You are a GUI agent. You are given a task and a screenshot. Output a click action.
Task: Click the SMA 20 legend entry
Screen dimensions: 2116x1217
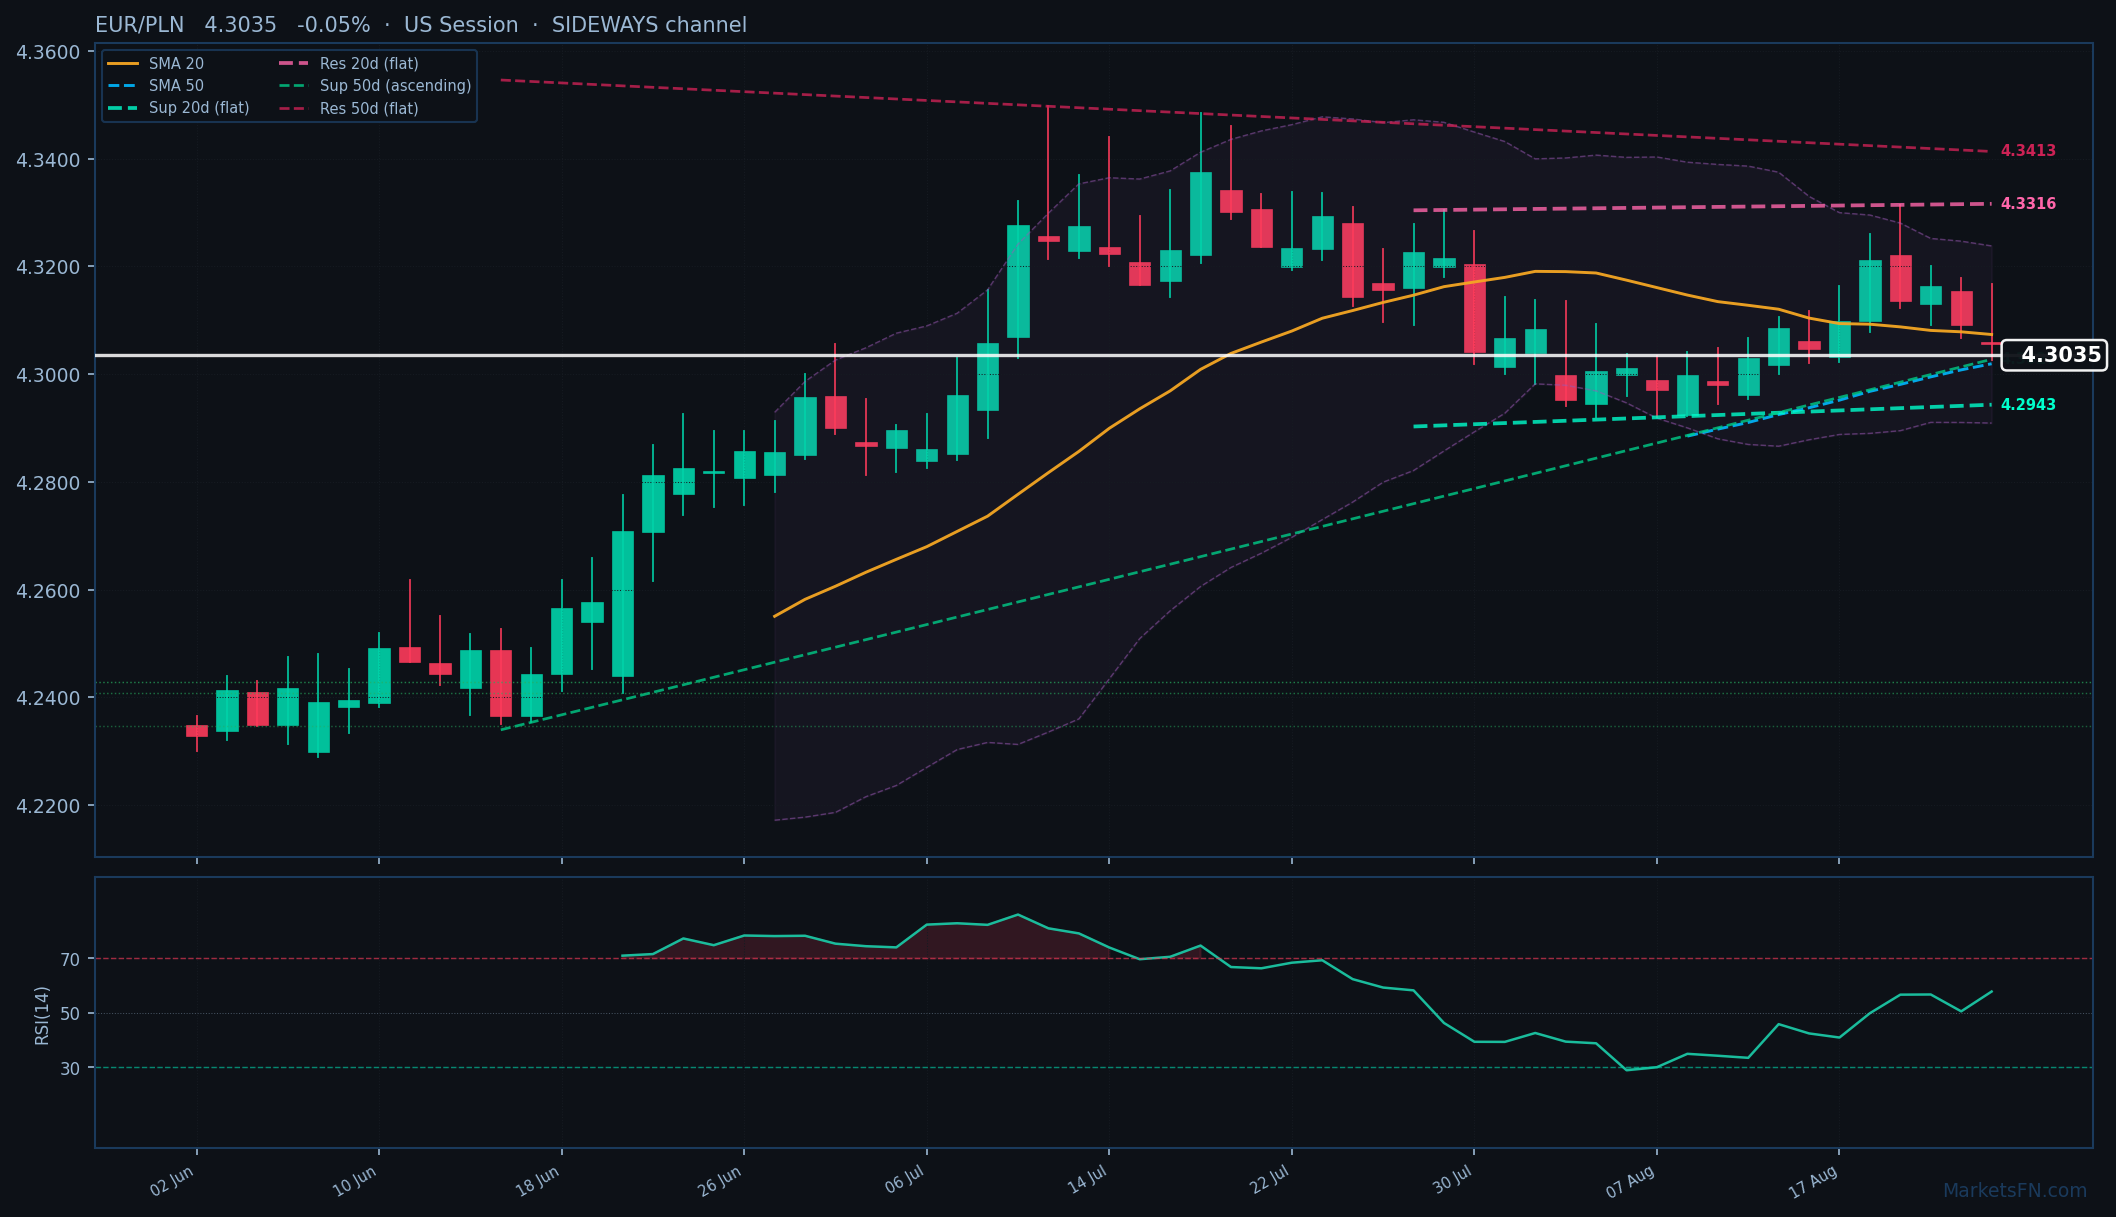tap(155, 64)
